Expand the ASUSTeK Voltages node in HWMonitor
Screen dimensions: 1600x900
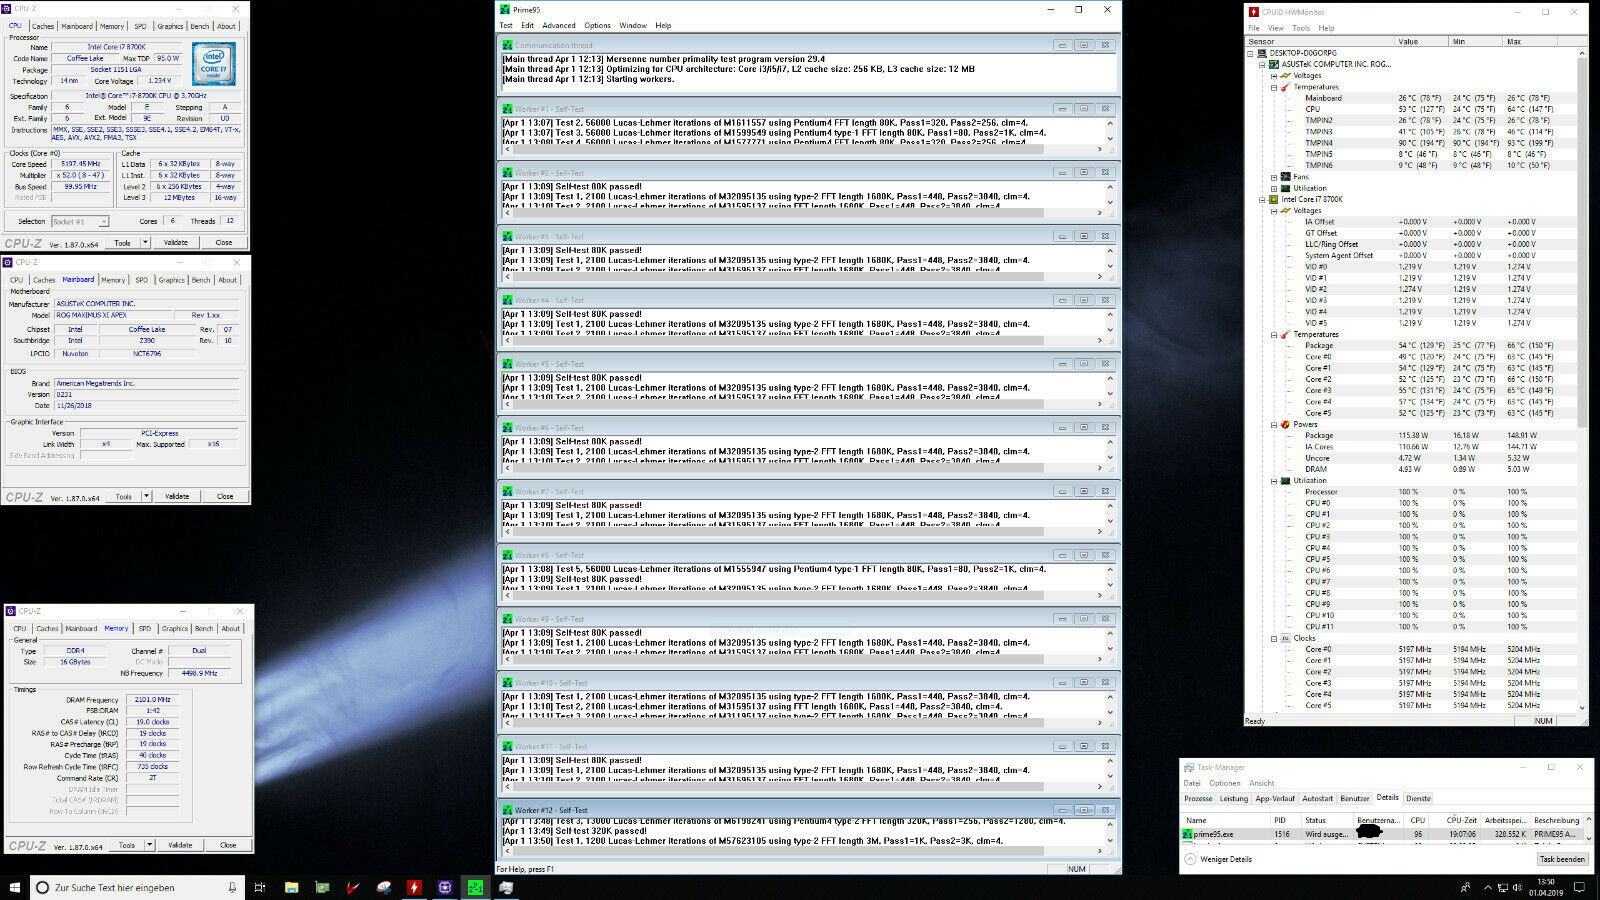[x=1273, y=76]
